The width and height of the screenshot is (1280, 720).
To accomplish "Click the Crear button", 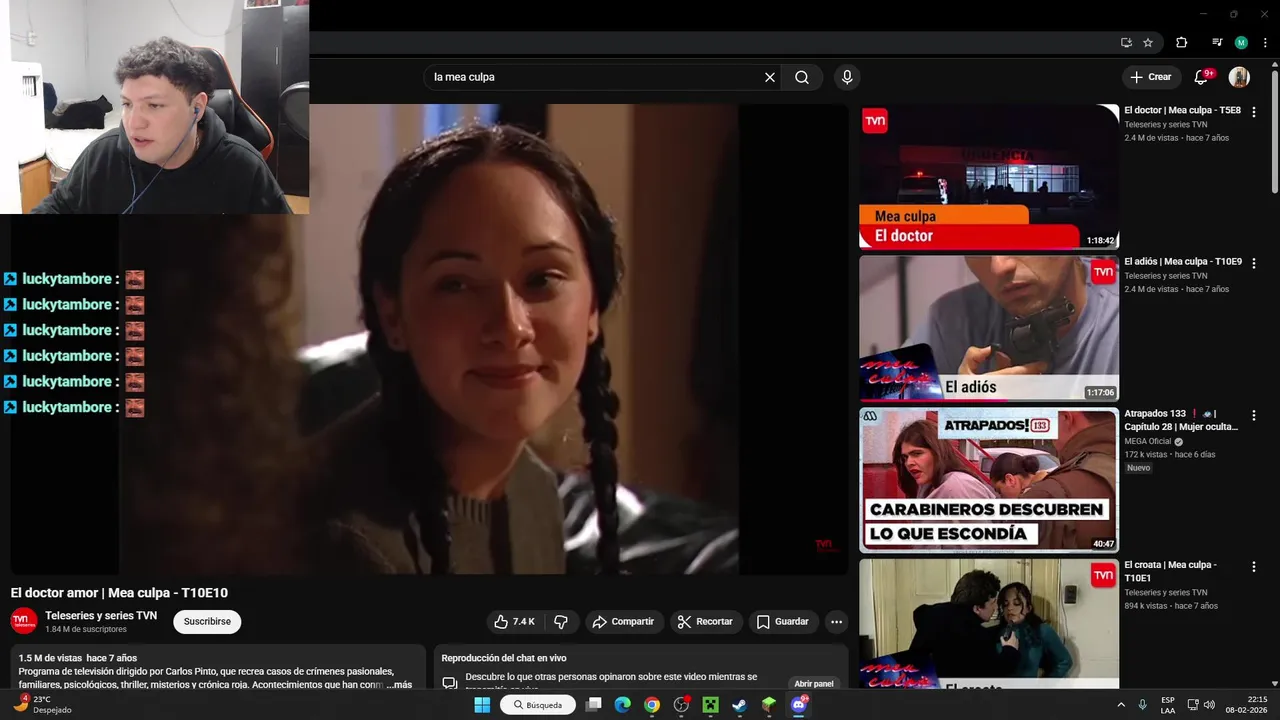I will (x=1150, y=77).
